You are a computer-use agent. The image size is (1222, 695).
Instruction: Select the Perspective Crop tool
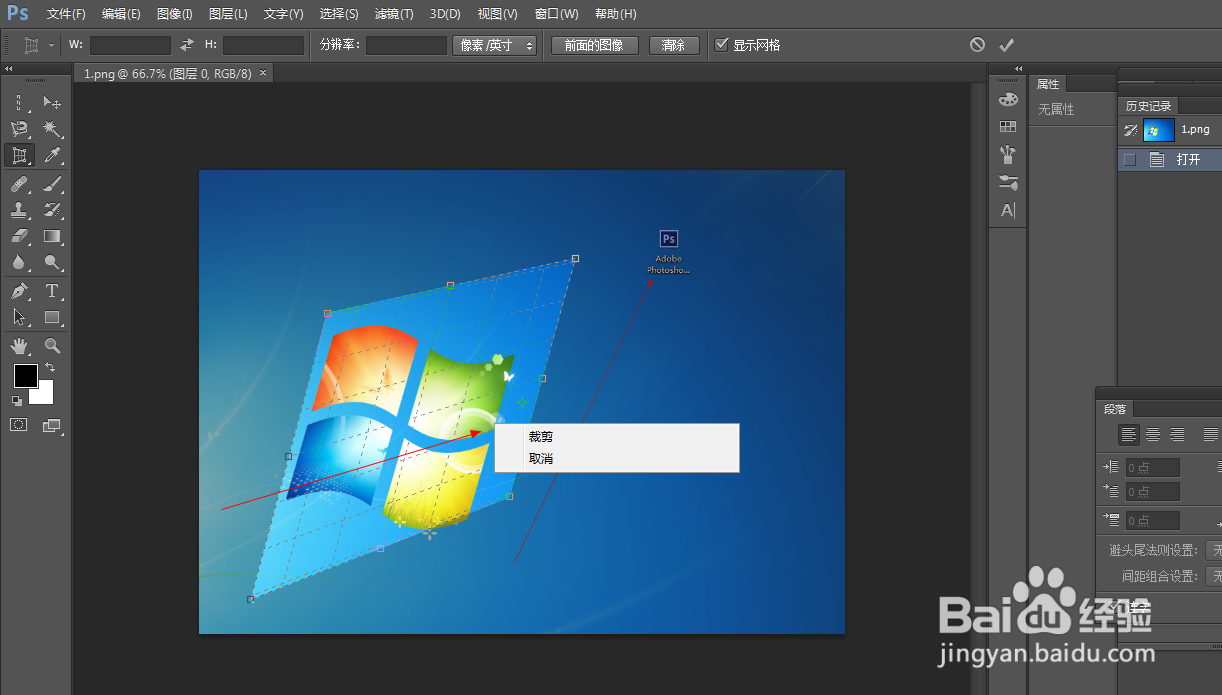pyautogui.click(x=19, y=156)
